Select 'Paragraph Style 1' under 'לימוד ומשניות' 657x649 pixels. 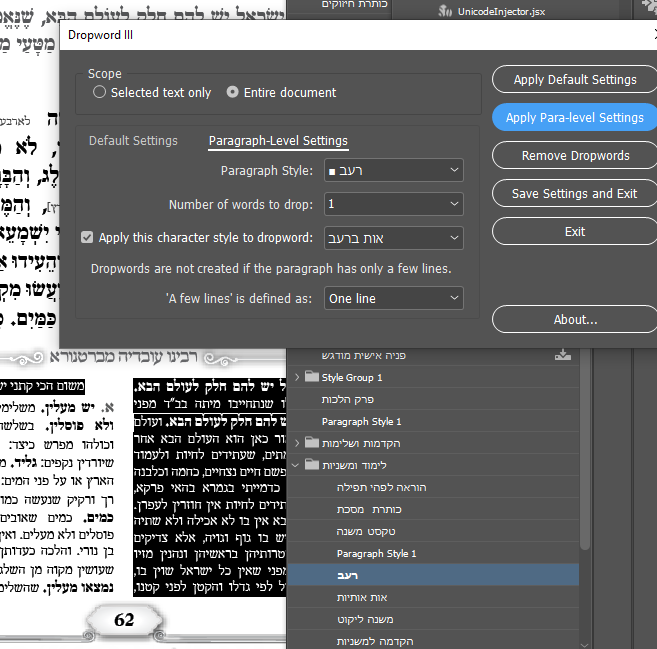(433, 553)
